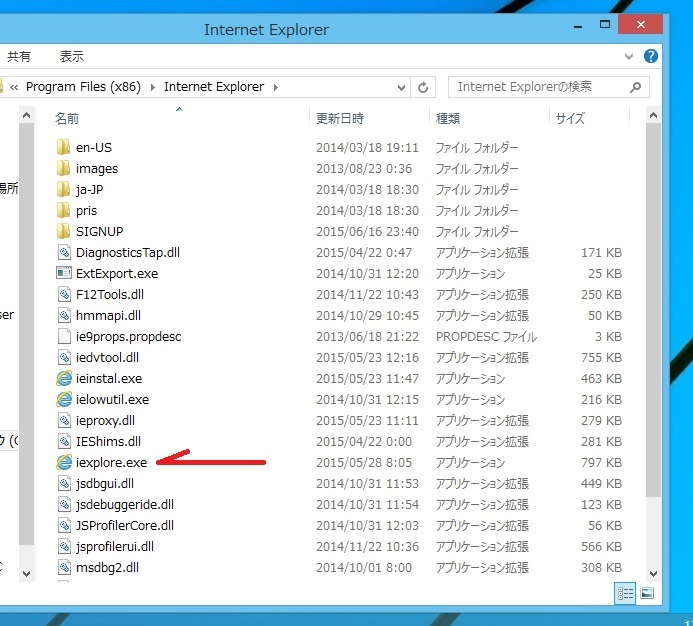
Task: Open the address bar history dropdown
Action: pyautogui.click(x=401, y=87)
